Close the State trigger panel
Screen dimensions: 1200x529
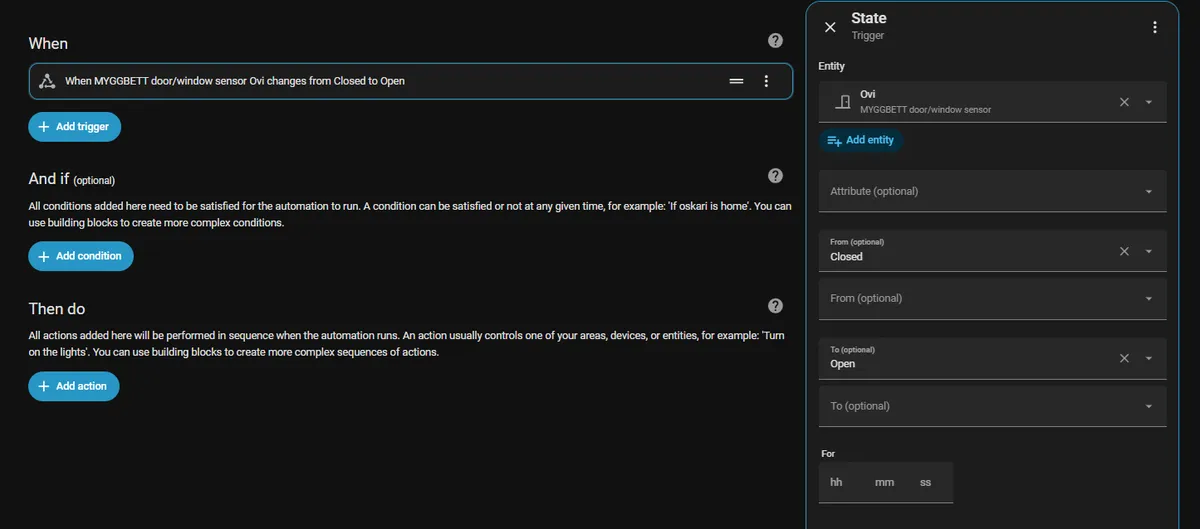(x=830, y=27)
